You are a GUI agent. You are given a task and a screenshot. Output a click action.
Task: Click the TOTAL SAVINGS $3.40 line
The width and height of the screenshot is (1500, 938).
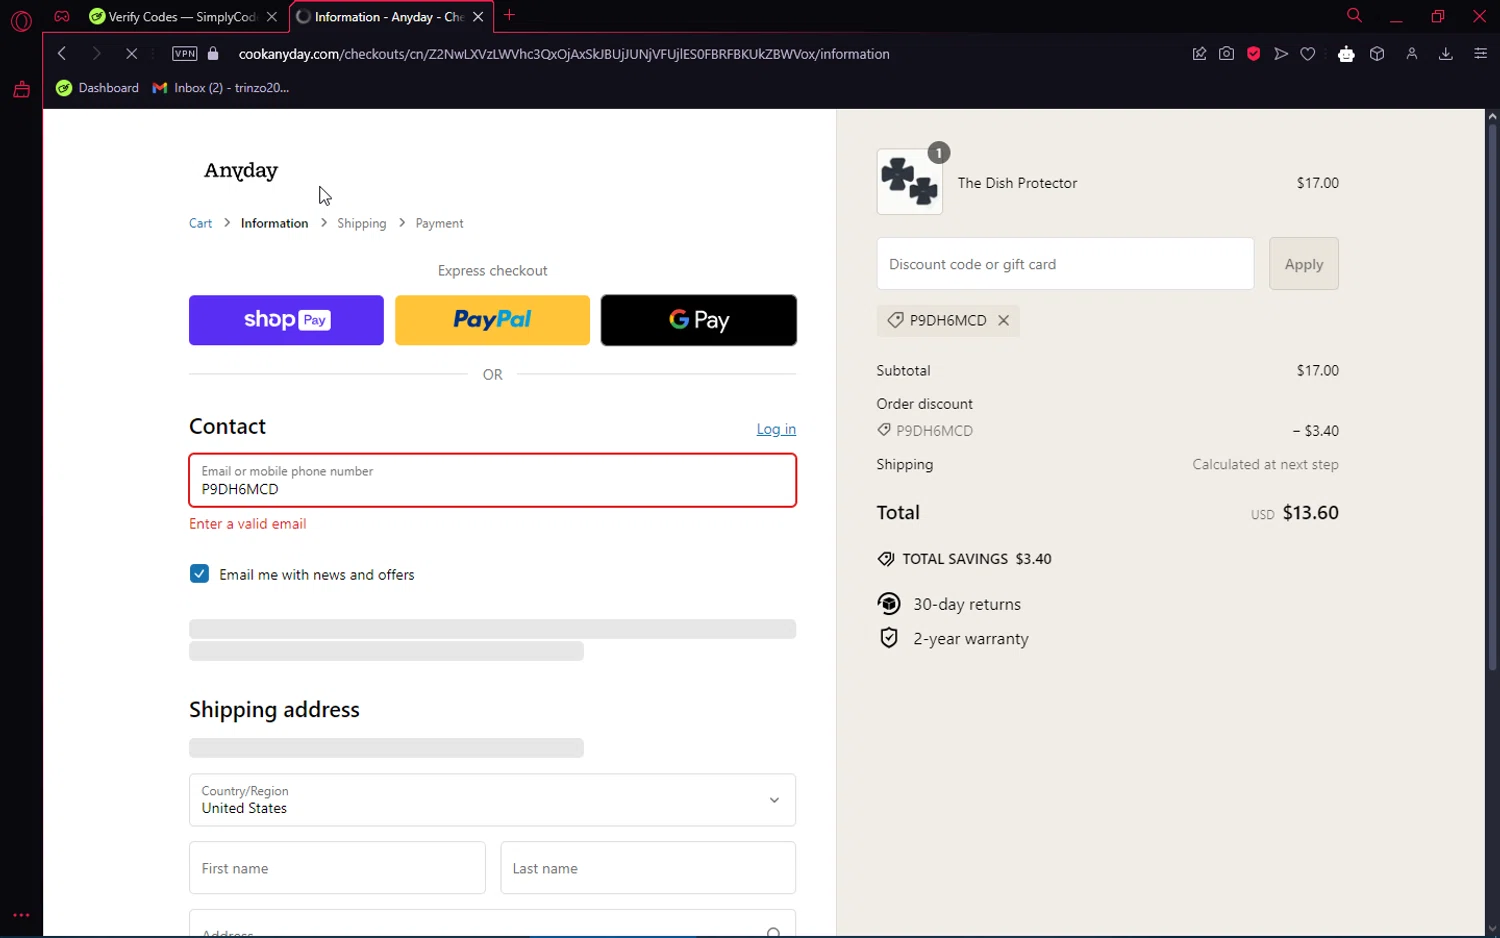click(964, 559)
